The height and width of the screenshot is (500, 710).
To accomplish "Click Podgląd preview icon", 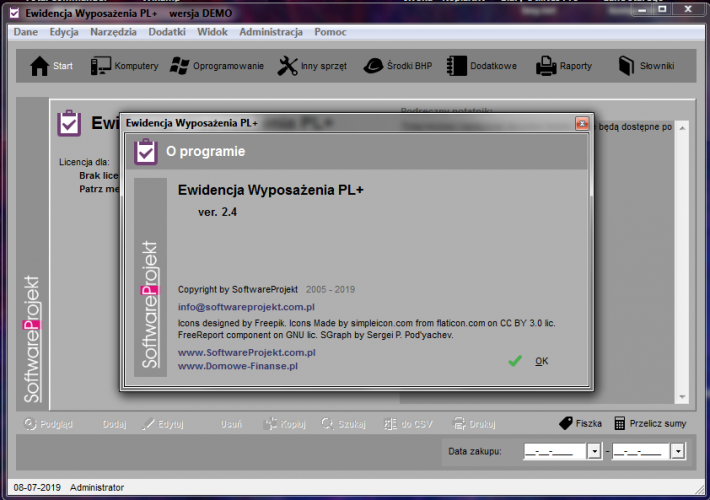I will click(30, 424).
